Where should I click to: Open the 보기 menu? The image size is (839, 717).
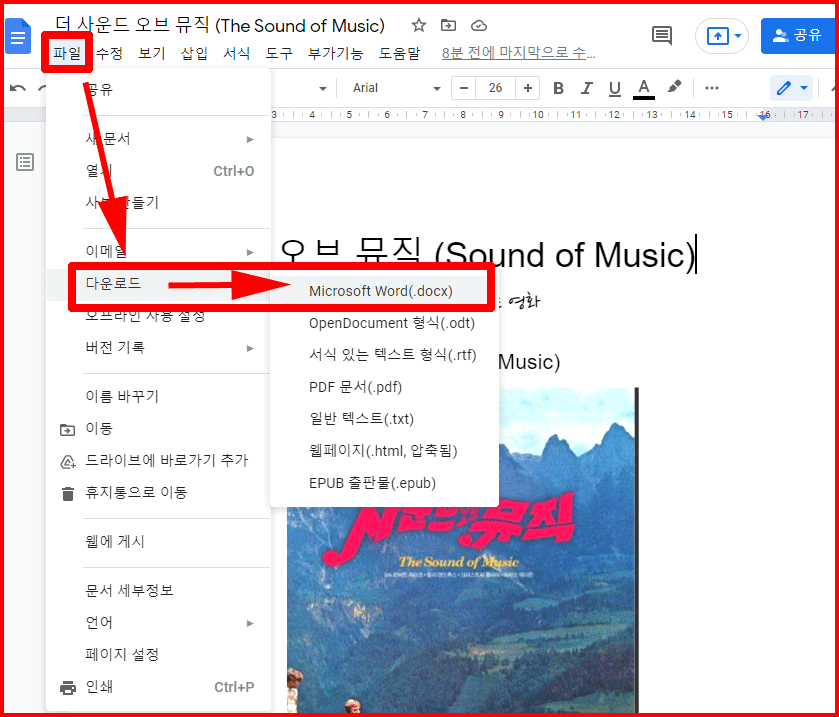(152, 53)
